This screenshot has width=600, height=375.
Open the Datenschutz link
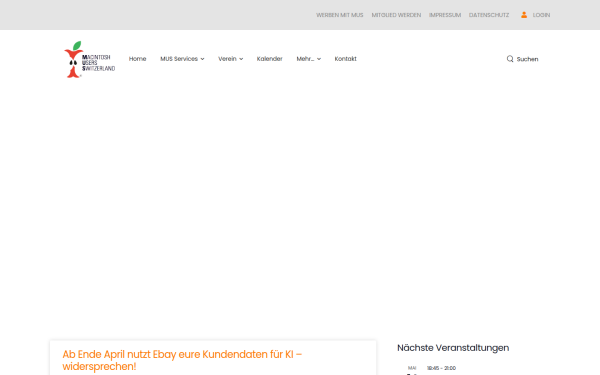489,15
